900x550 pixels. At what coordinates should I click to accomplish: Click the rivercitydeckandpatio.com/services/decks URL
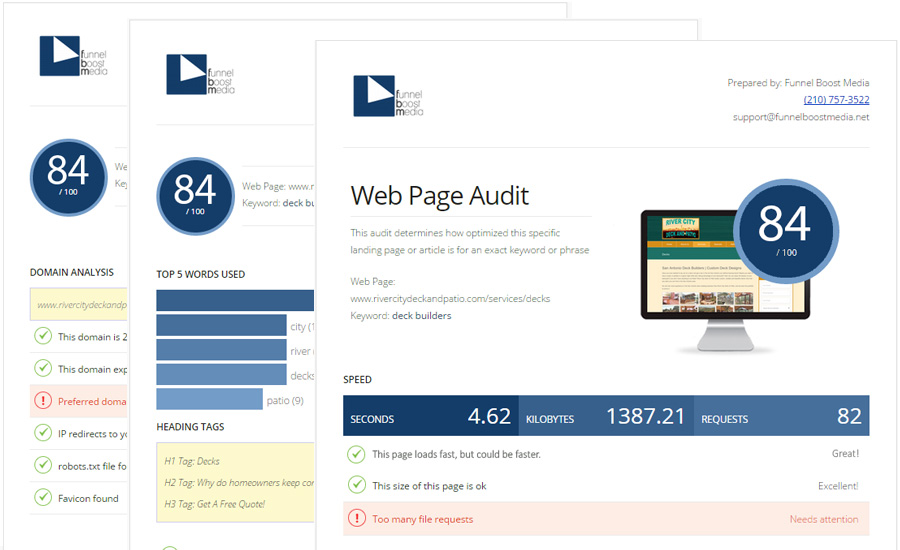(450, 299)
